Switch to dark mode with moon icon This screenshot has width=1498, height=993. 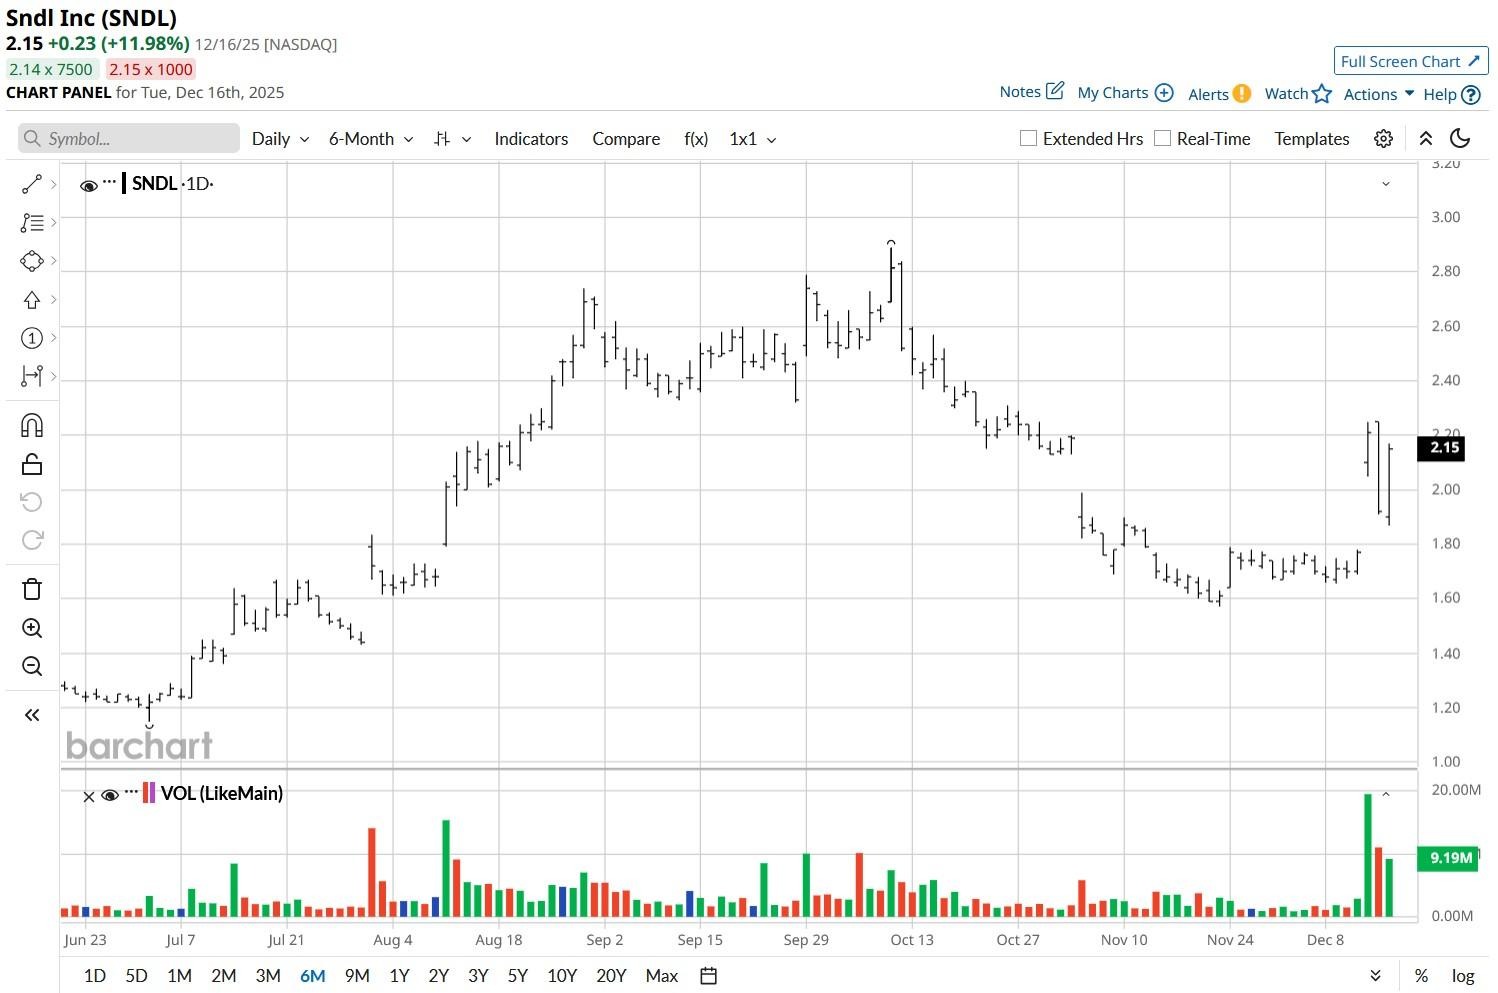pyautogui.click(x=1460, y=139)
